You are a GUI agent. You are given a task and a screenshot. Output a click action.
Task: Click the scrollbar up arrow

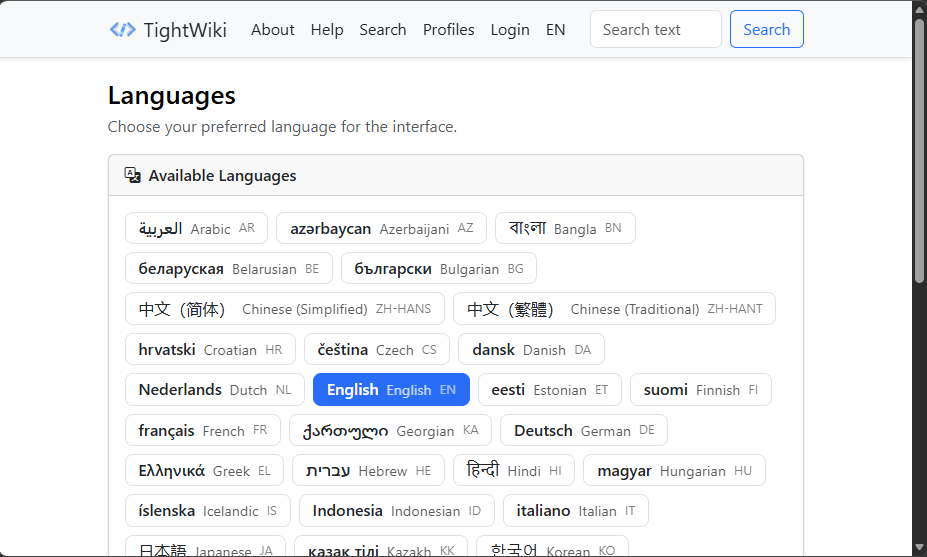tap(919, 8)
